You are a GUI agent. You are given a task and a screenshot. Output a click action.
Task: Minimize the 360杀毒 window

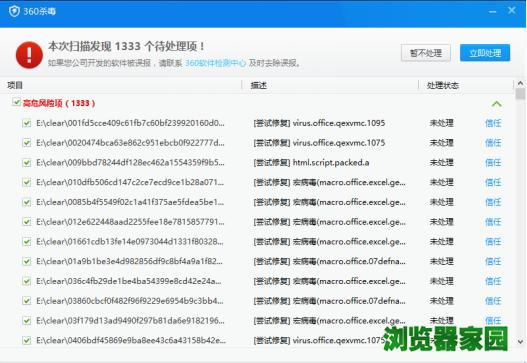pyautogui.click(x=493, y=12)
